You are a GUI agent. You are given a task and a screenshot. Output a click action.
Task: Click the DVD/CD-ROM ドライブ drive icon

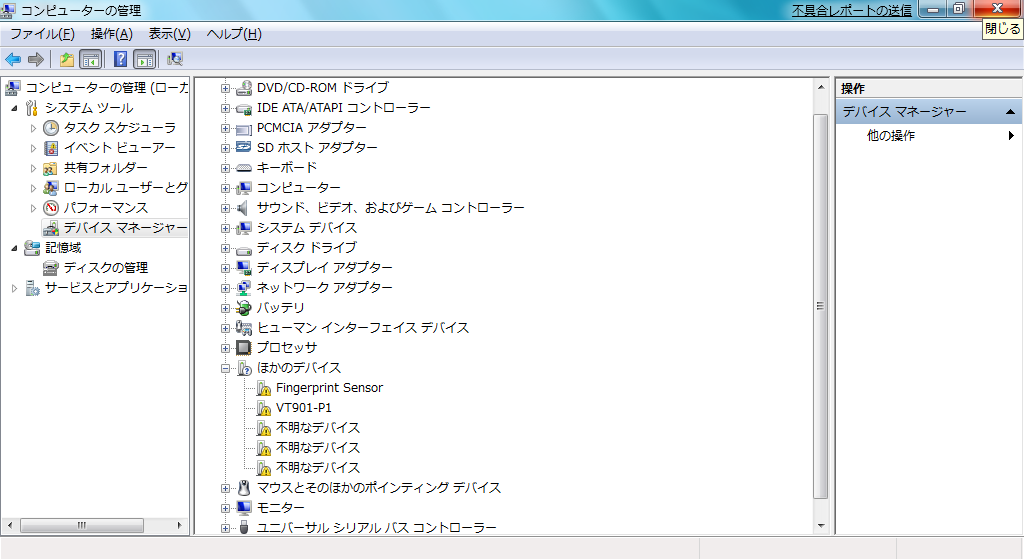[x=244, y=87]
